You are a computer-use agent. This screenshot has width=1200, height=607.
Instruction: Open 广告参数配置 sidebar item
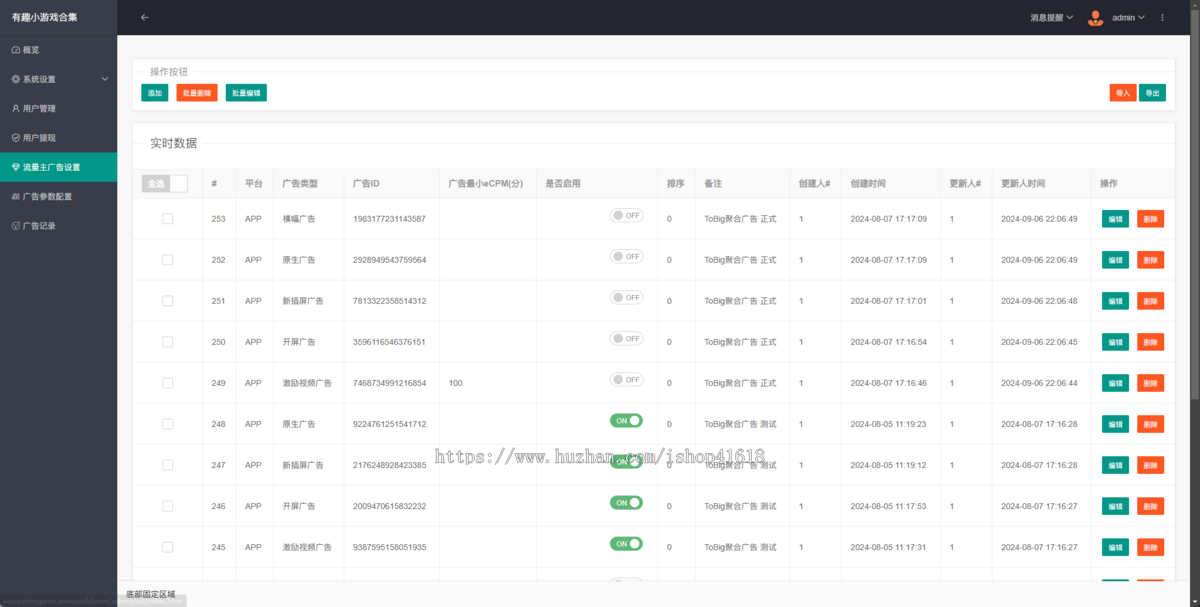click(58, 196)
